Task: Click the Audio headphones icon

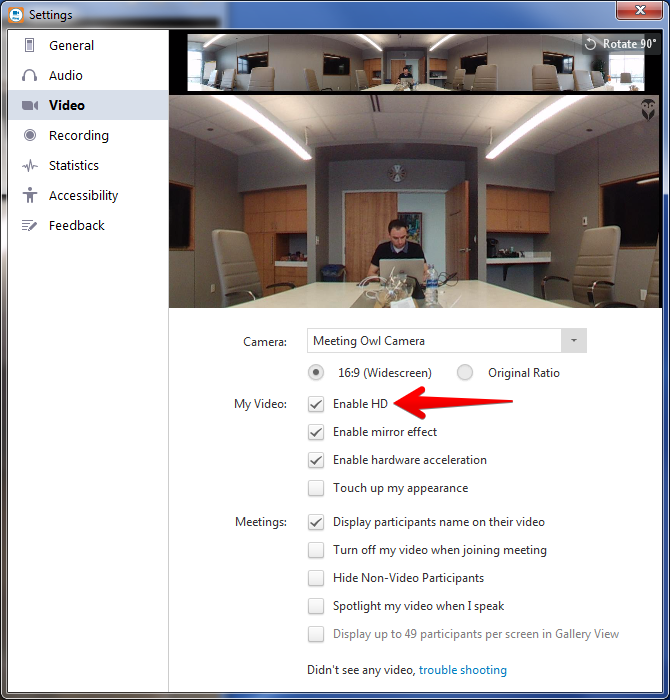Action: 29,75
